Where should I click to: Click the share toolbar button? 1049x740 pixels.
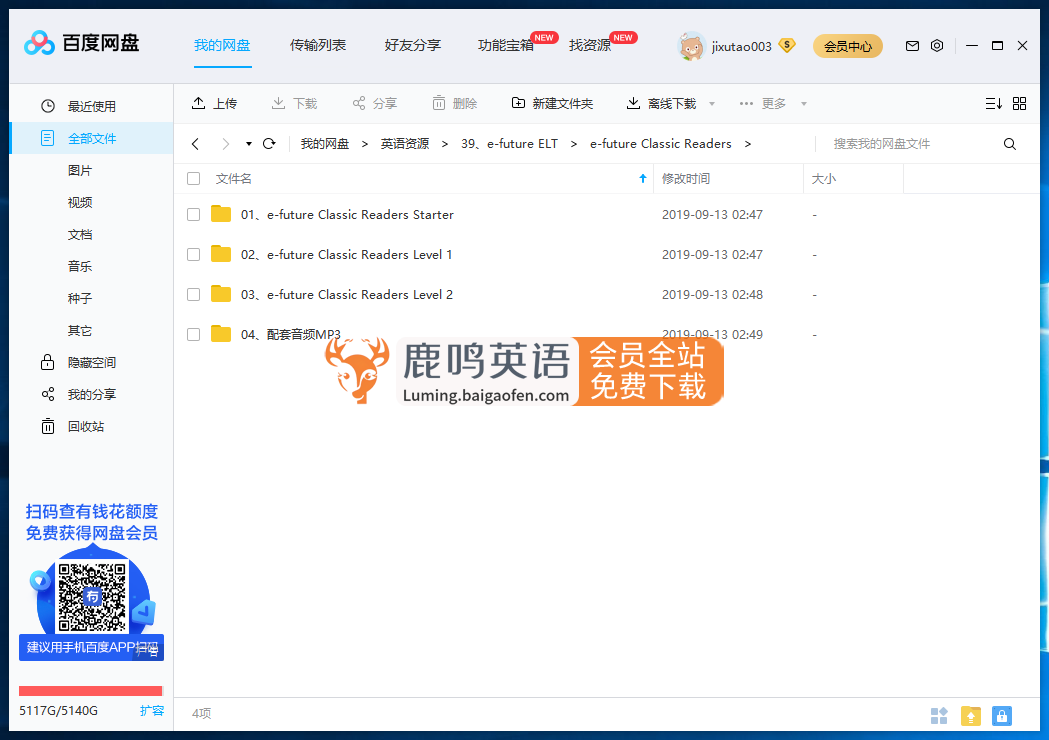[x=375, y=103]
